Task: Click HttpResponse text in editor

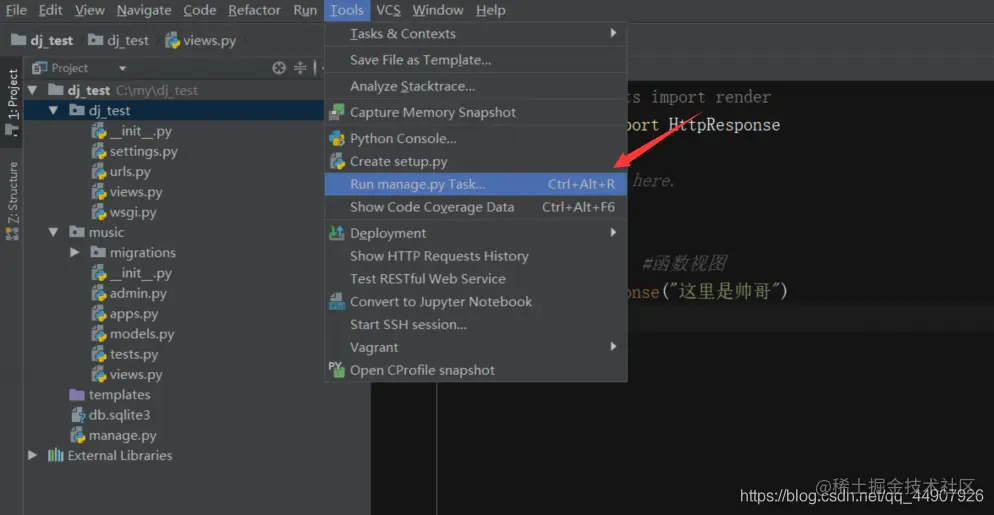Action: tap(724, 125)
